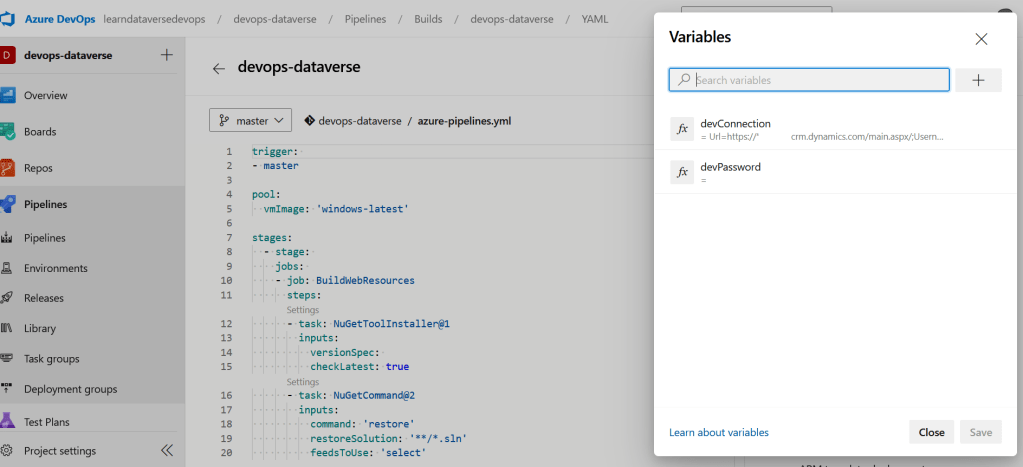Screen dimensions: 1023x467
Task: Click 'NuGetToolInstaller@1' task text
Action: coord(391,324)
